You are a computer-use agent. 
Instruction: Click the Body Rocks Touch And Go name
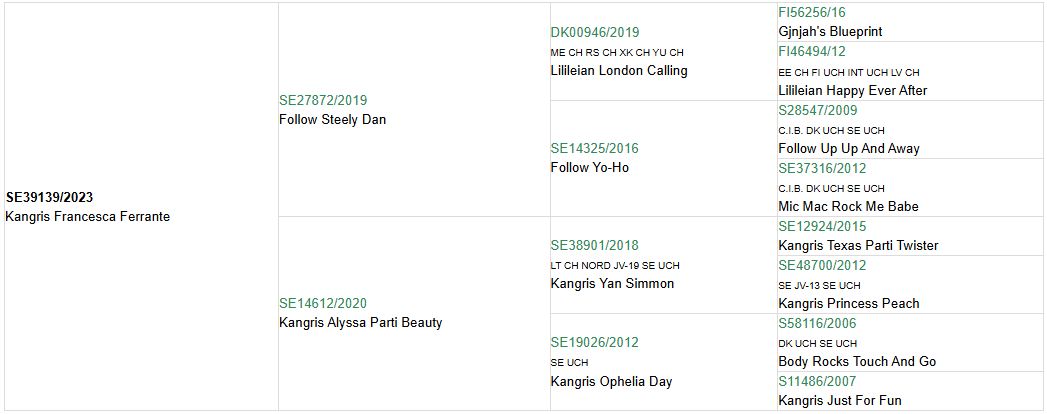click(x=857, y=361)
